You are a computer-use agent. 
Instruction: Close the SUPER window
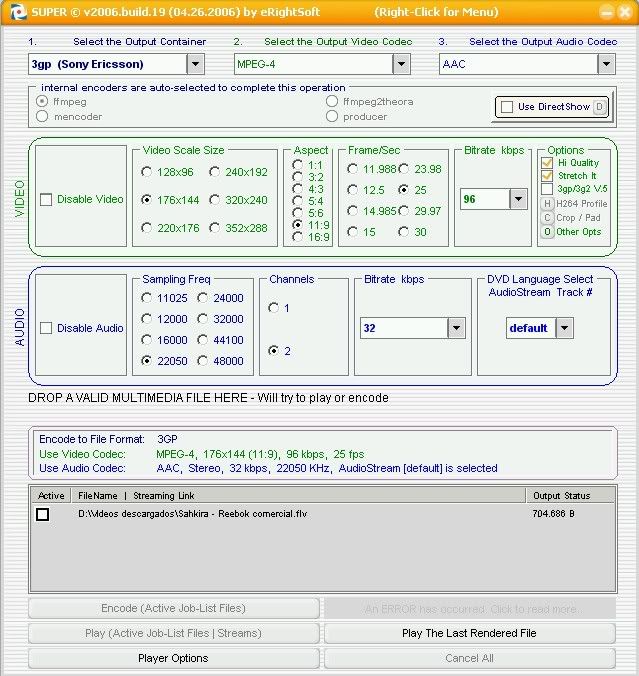pyautogui.click(x=624, y=12)
